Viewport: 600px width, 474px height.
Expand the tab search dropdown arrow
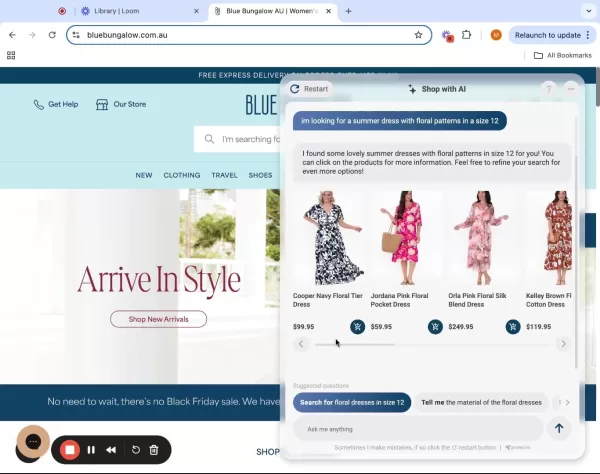coord(589,11)
